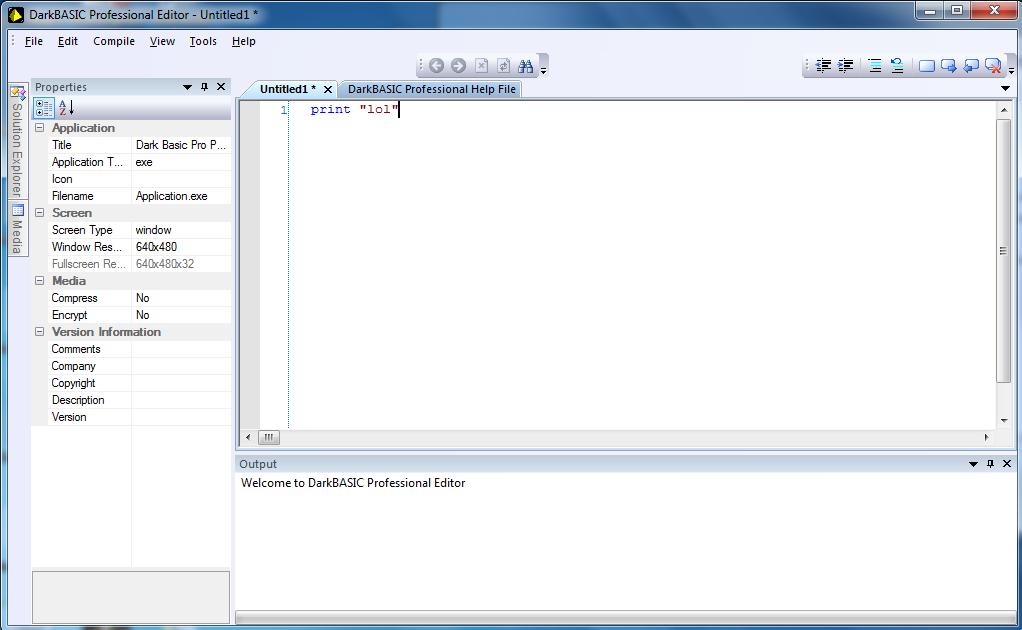This screenshot has width=1022, height=630.
Task: Go to the previous bookmark icon
Action: pos(971,66)
